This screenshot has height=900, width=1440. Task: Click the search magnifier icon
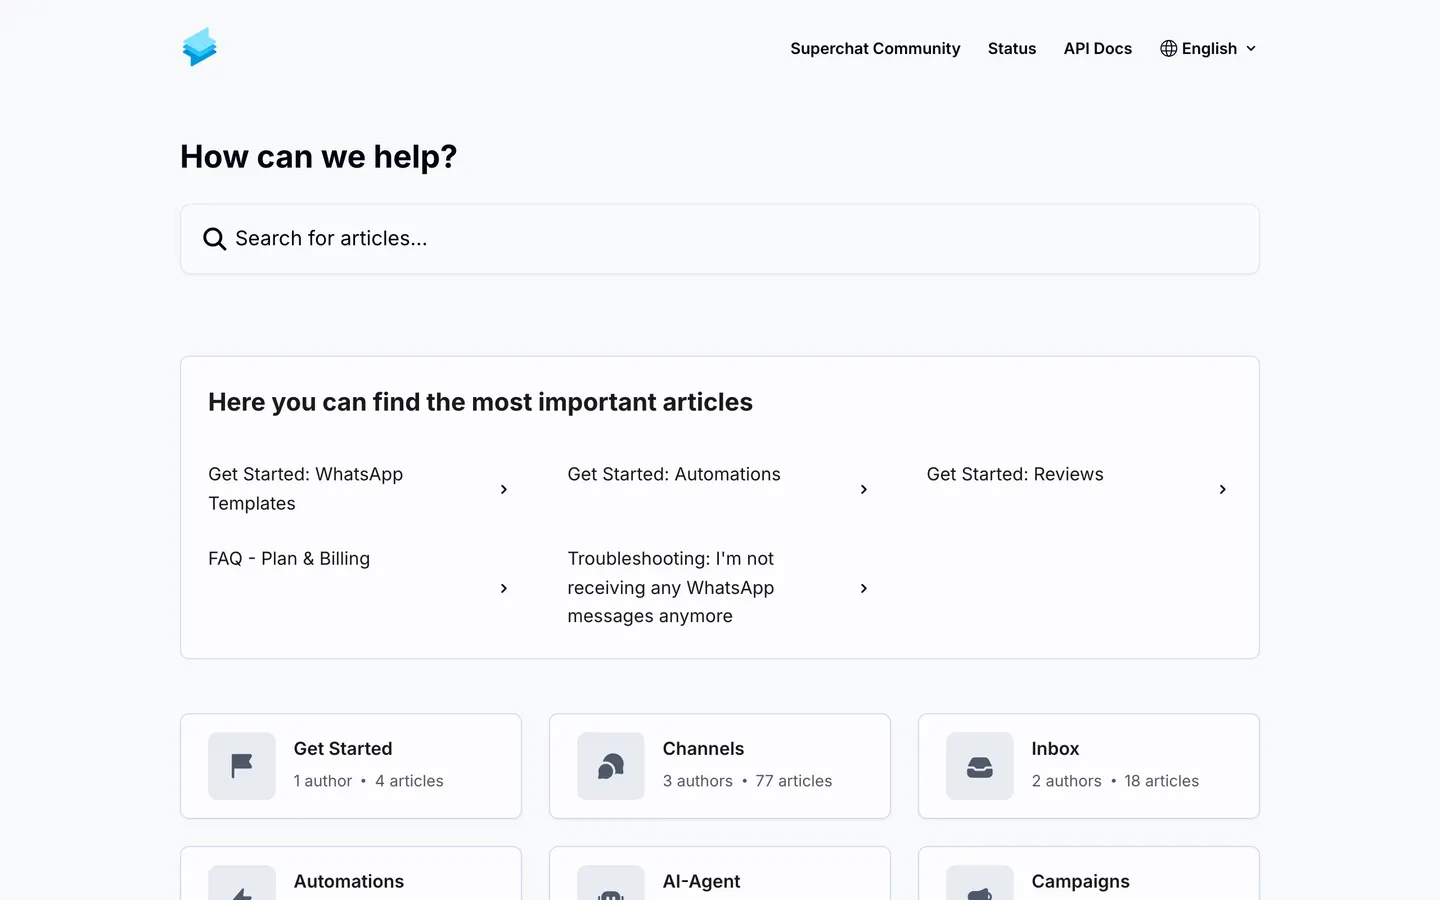coord(214,239)
